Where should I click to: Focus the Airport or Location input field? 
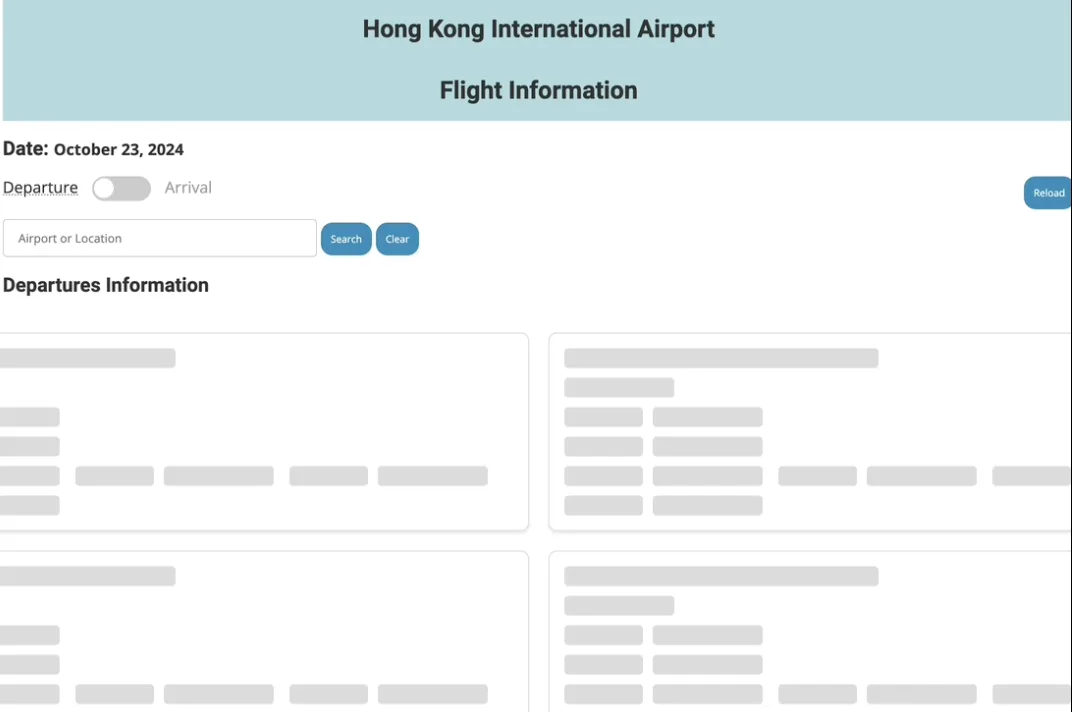(x=160, y=238)
